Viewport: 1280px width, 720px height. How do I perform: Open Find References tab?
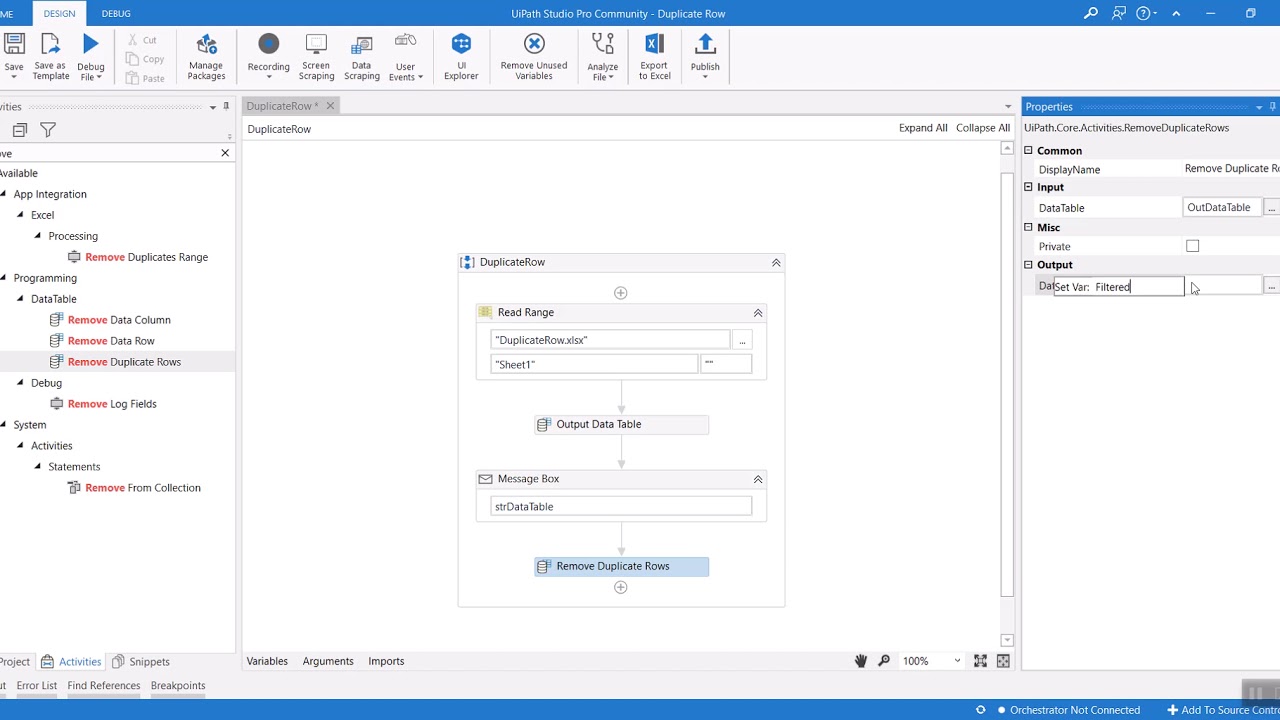coord(104,686)
